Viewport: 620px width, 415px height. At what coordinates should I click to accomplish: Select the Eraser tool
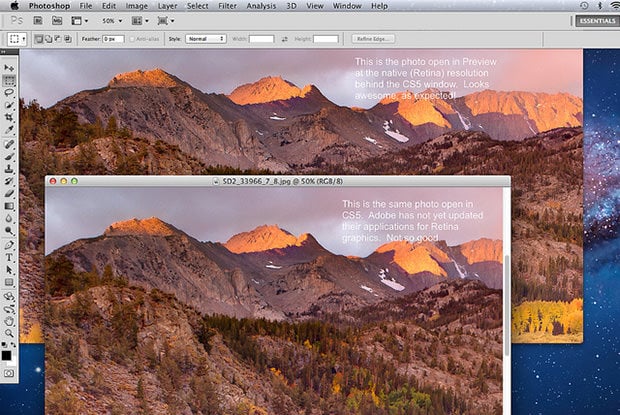click(x=9, y=193)
